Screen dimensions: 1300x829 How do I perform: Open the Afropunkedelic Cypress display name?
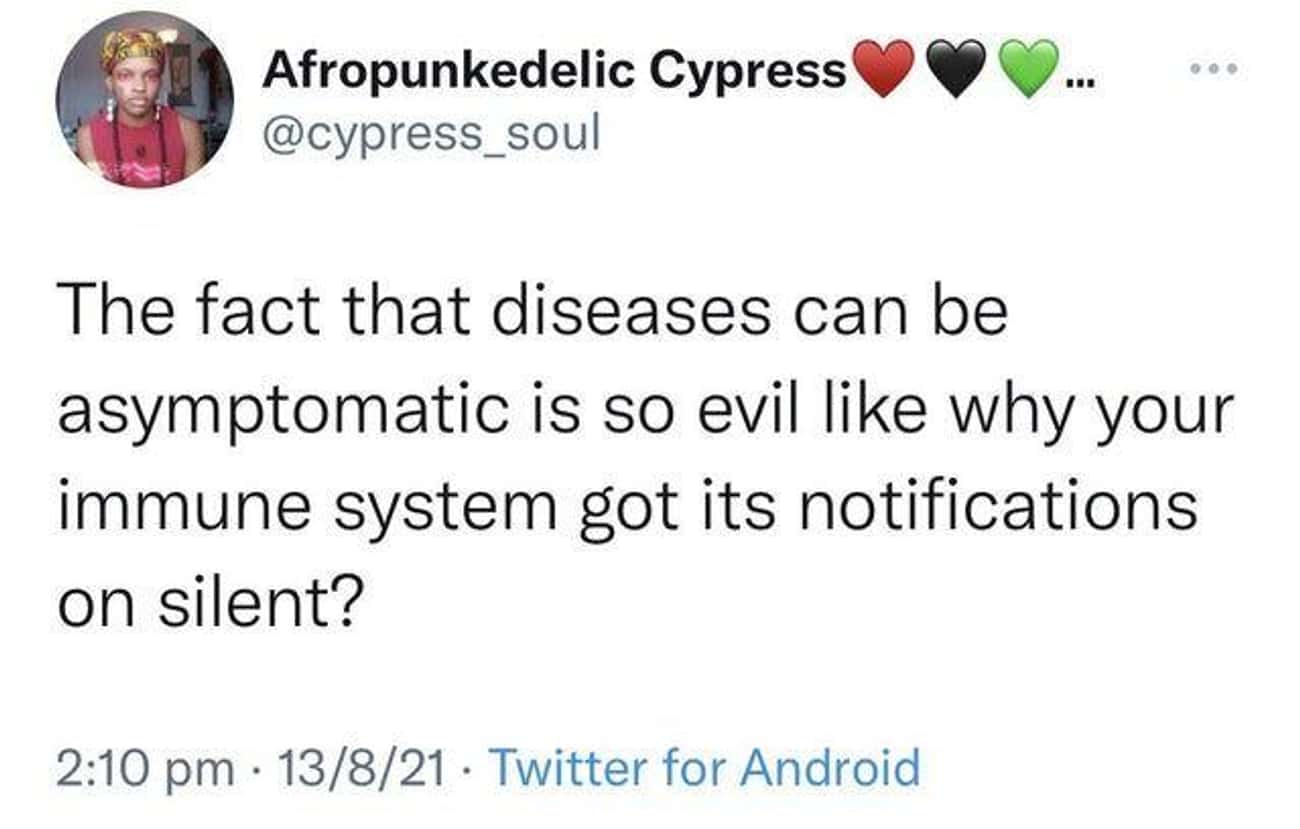[554, 71]
